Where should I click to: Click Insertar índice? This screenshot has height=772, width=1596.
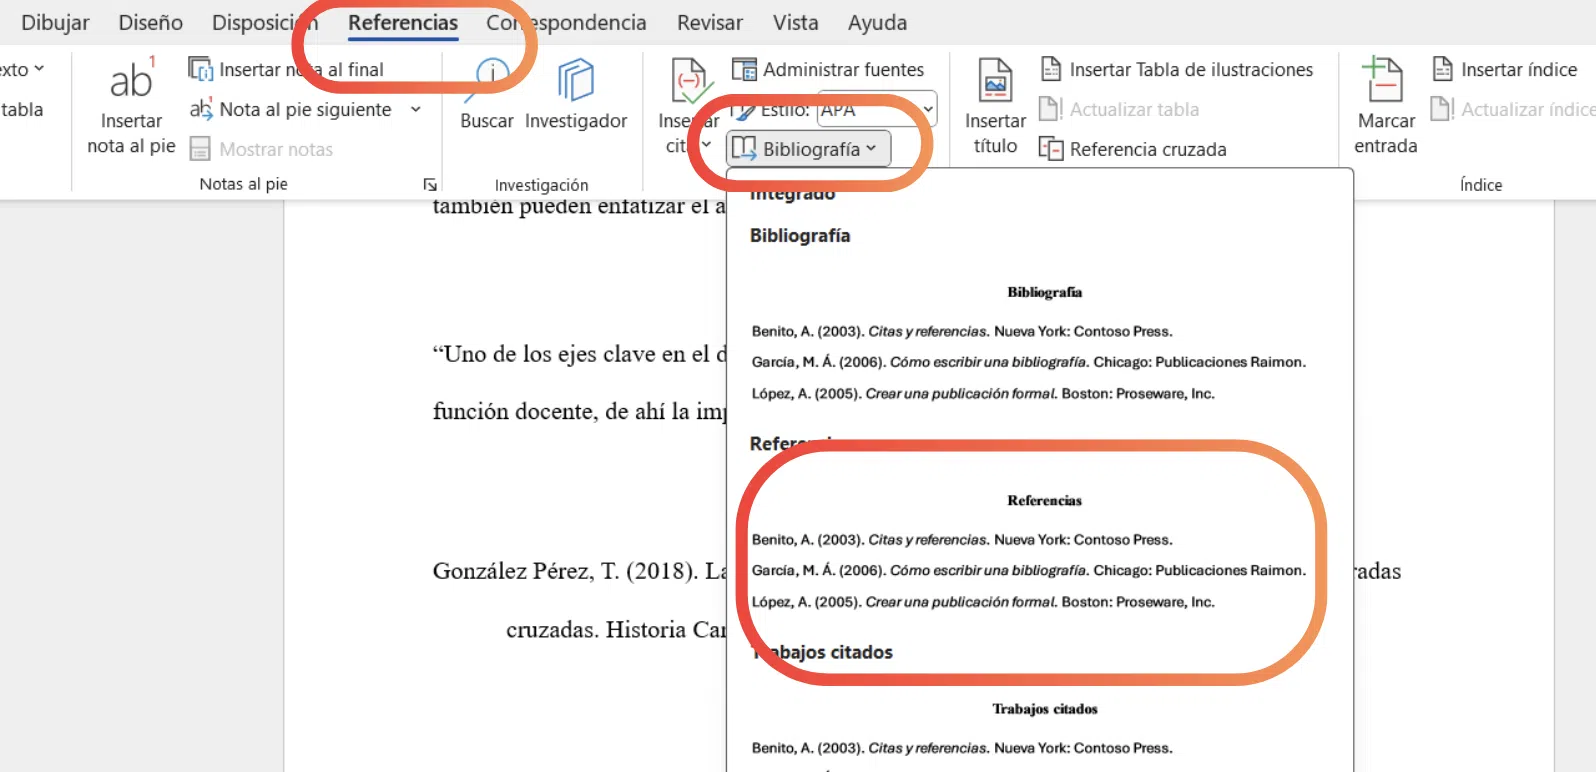point(1505,69)
